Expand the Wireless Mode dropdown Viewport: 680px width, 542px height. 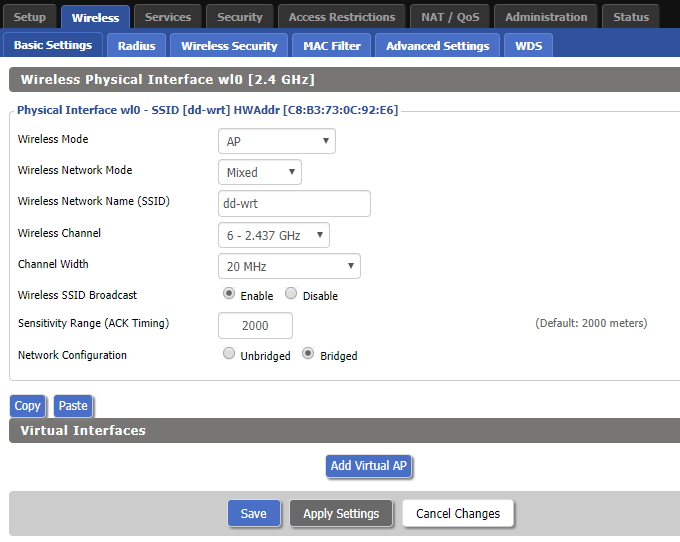pos(277,141)
